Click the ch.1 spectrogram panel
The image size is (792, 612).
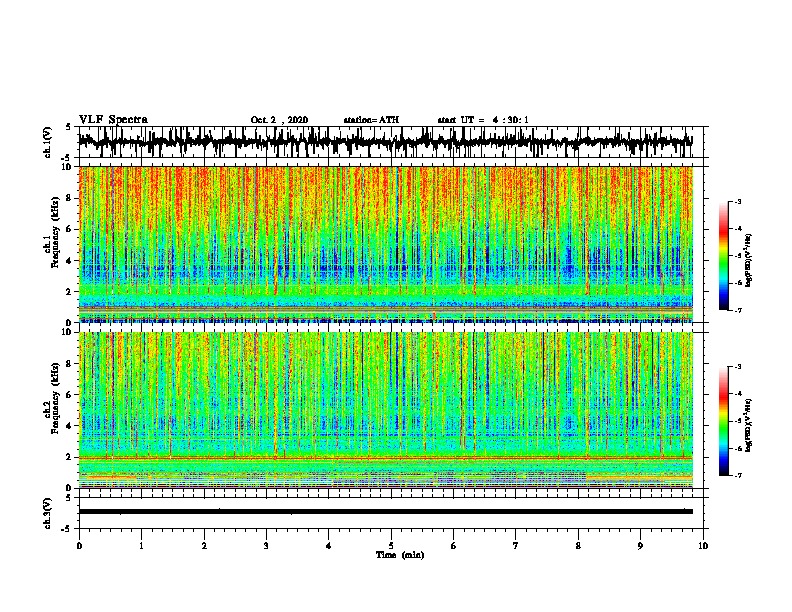(x=386, y=244)
